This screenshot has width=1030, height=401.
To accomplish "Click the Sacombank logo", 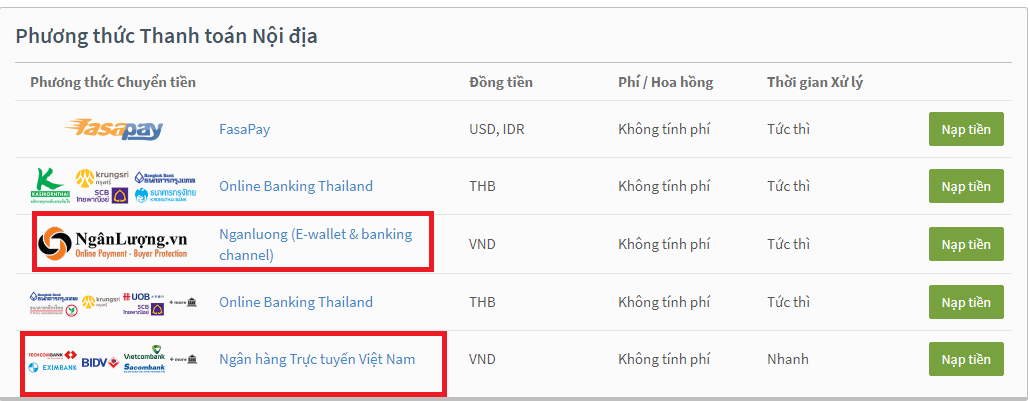I will coord(145,367).
